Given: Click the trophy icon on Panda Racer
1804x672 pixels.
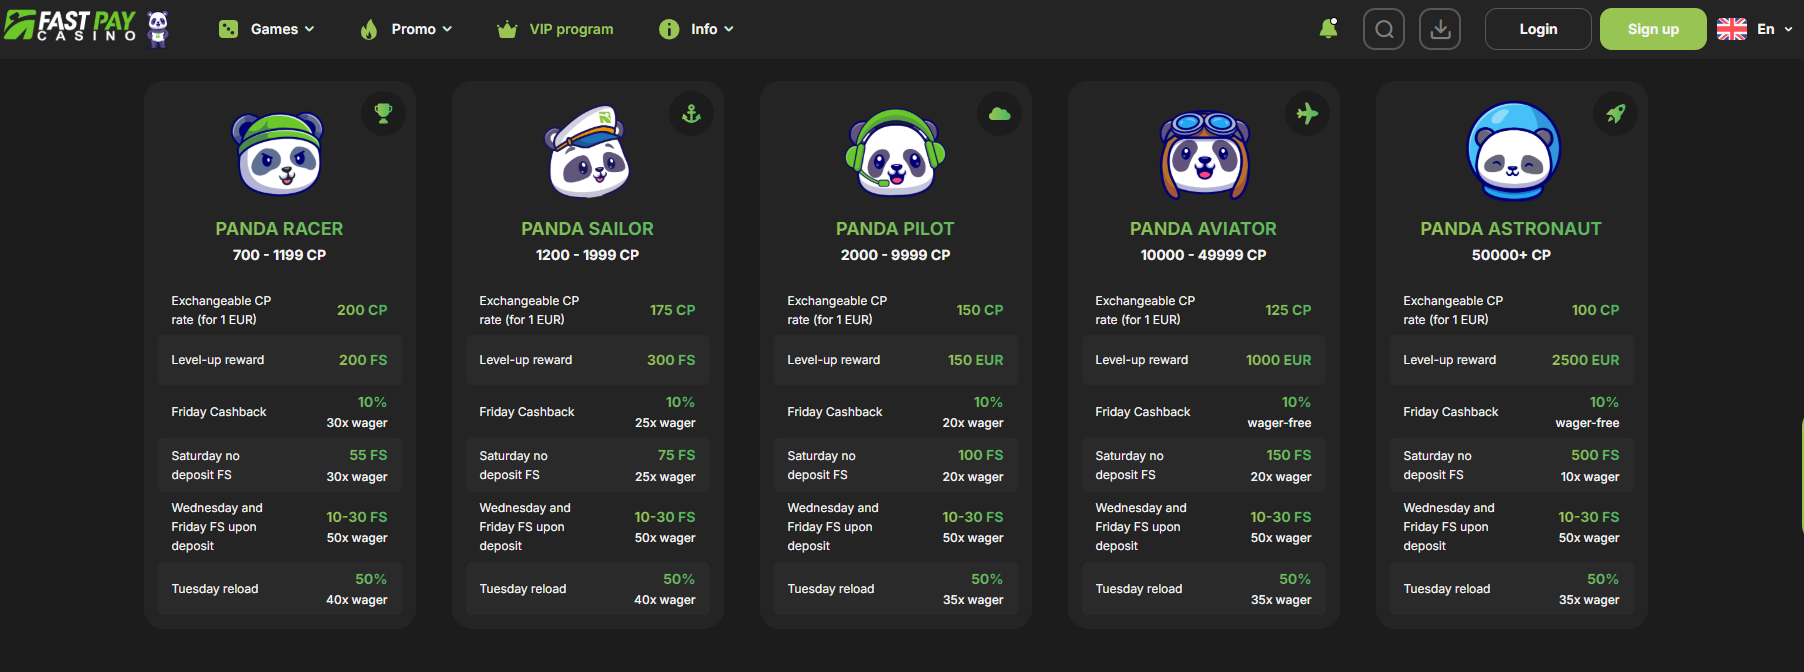Looking at the screenshot, I should [383, 114].
